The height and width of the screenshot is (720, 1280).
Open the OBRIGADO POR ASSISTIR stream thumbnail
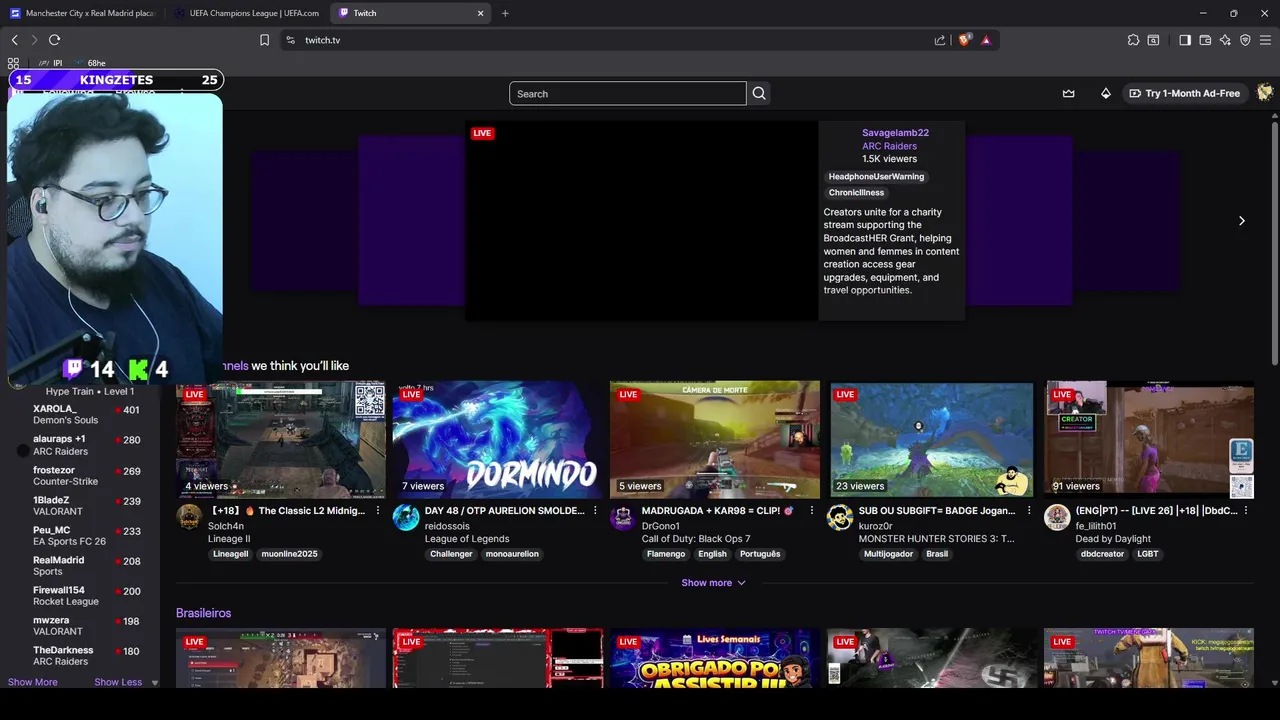tap(714, 658)
